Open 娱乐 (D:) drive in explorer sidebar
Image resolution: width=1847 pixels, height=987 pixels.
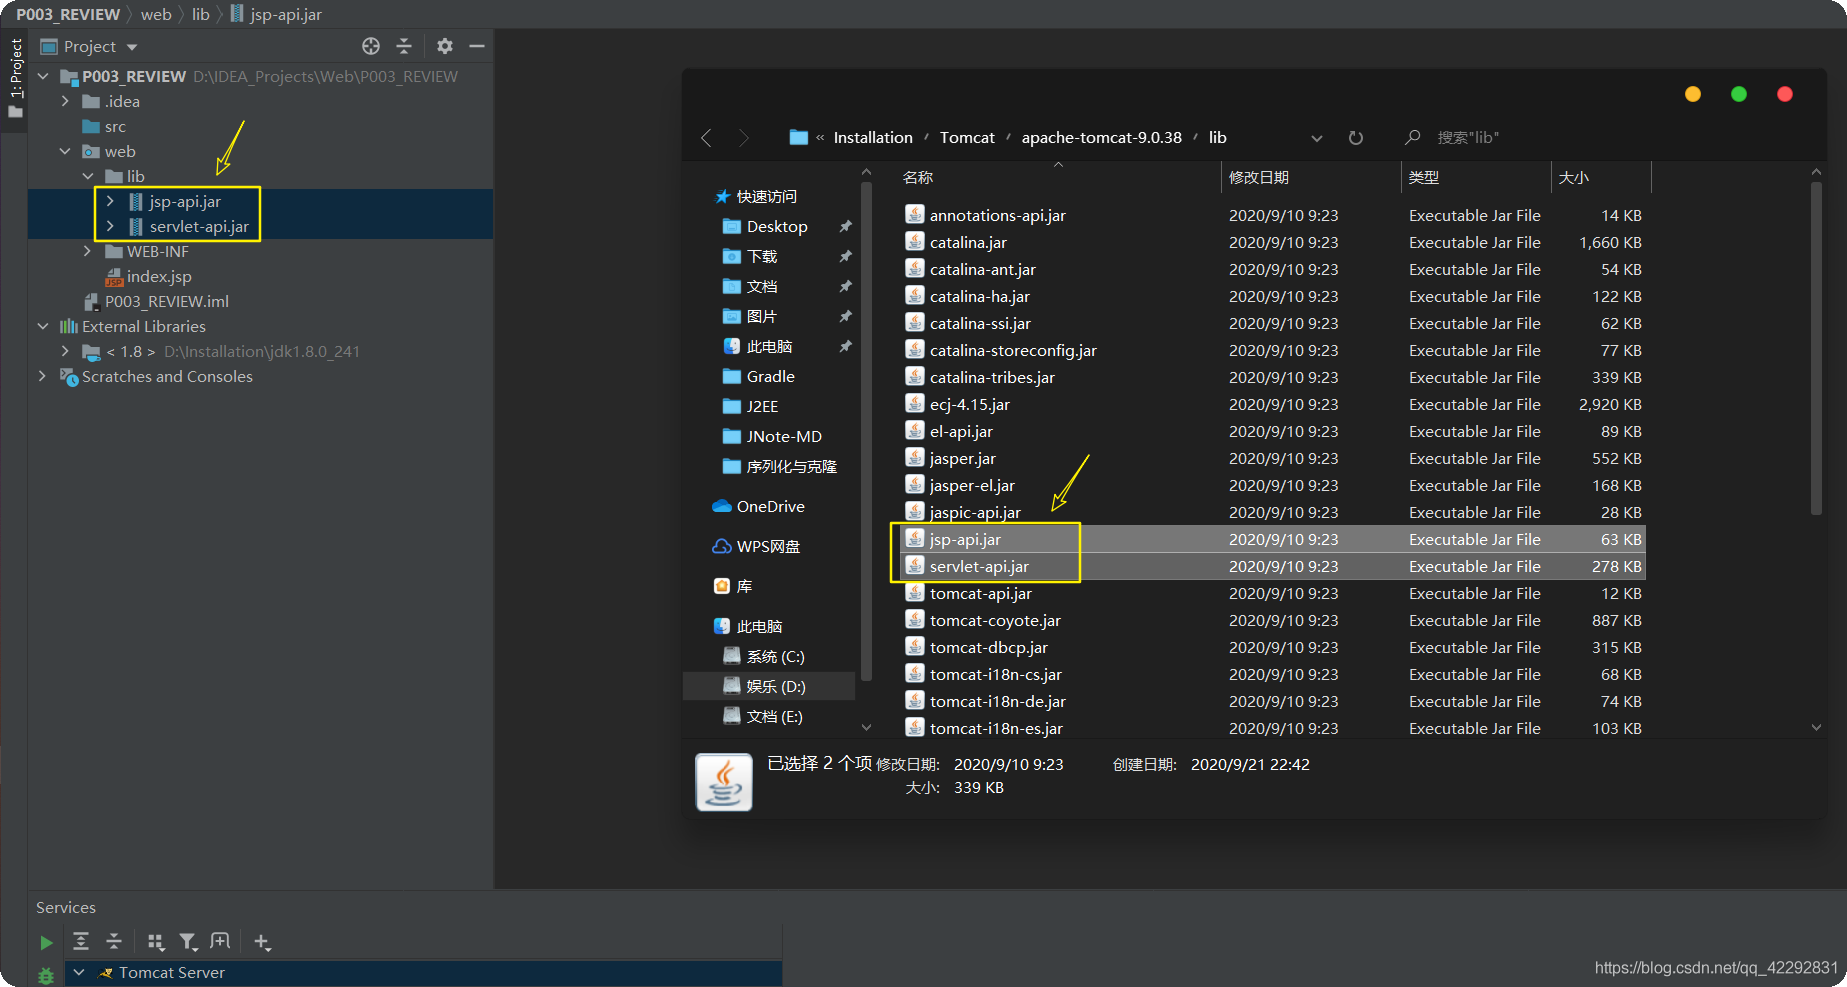click(776, 687)
